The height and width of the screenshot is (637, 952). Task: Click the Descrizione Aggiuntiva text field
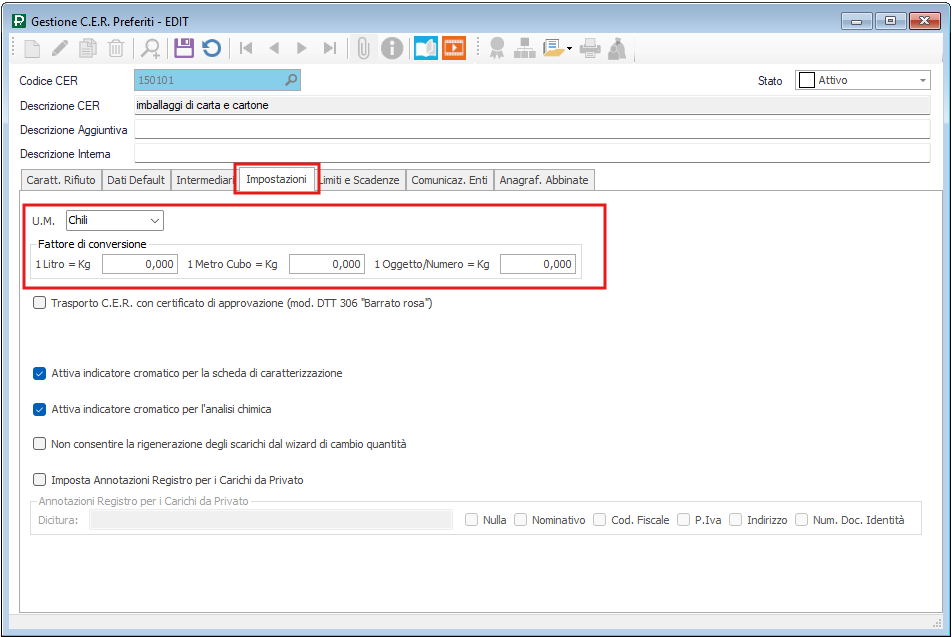coord(532,130)
